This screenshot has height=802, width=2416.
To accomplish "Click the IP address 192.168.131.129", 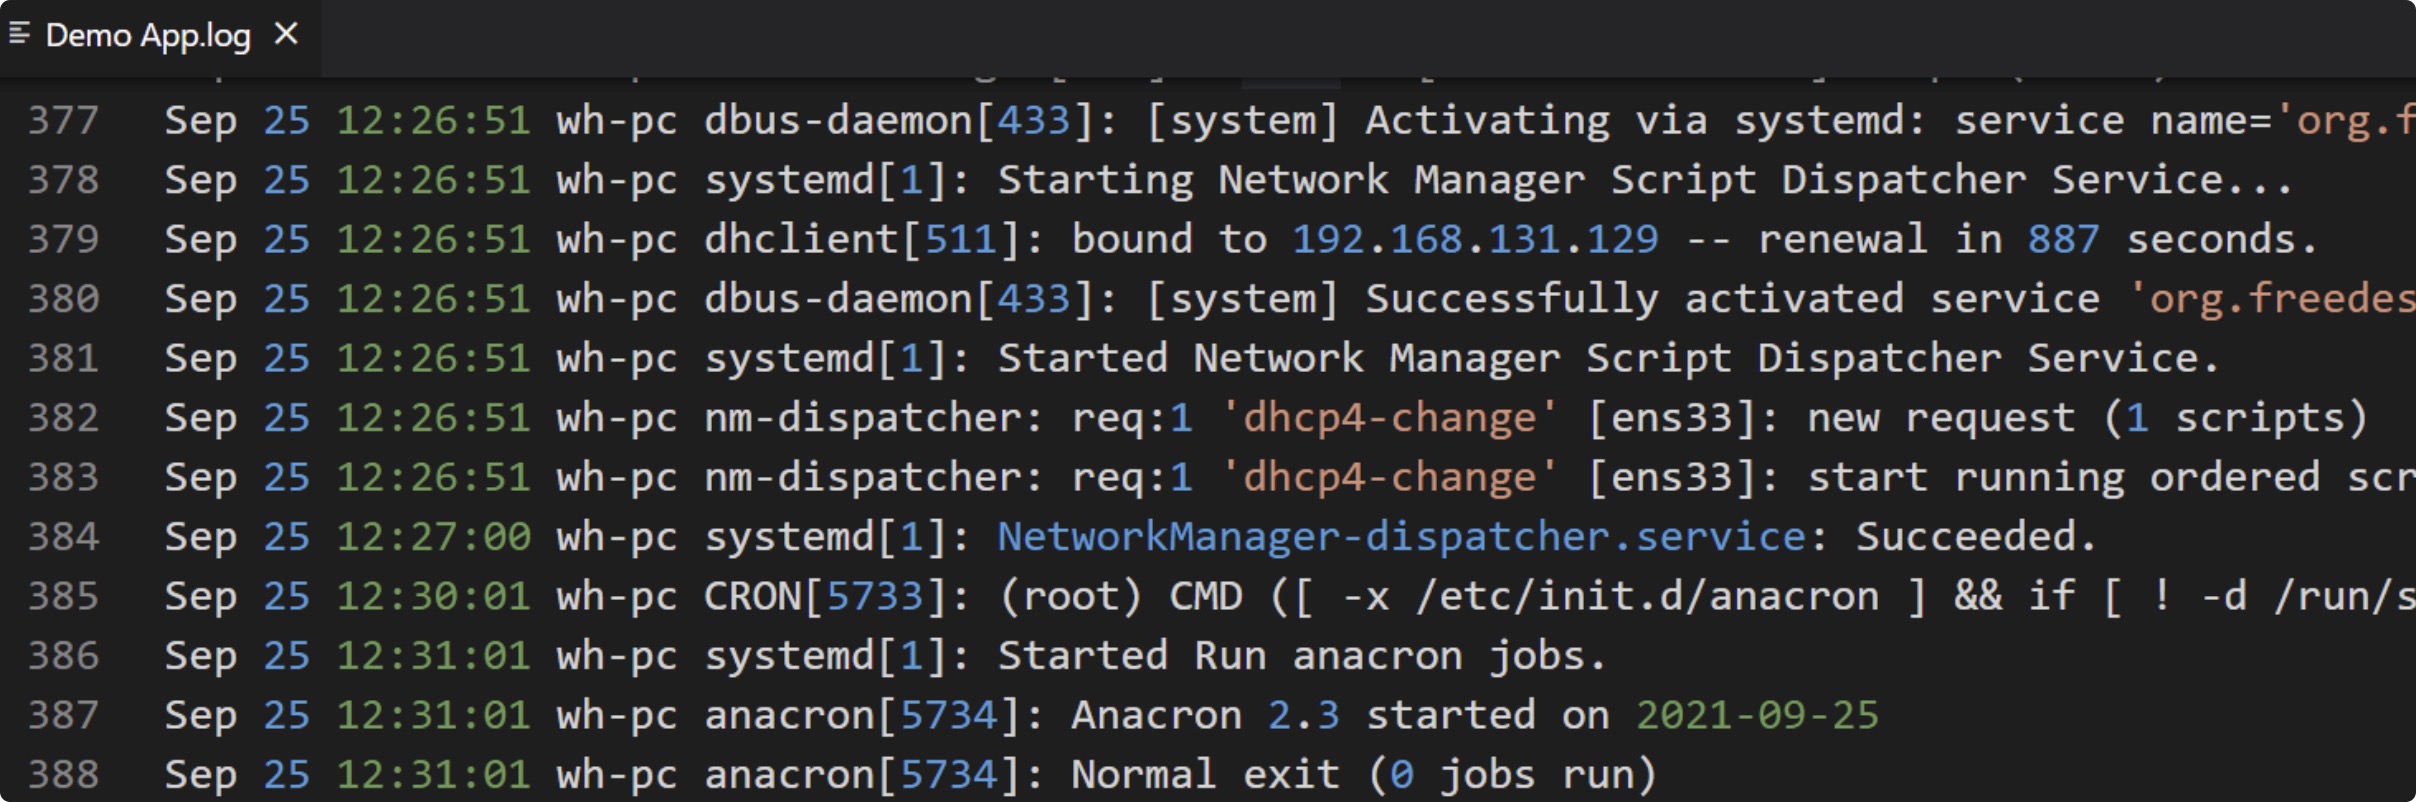I will [1475, 240].
